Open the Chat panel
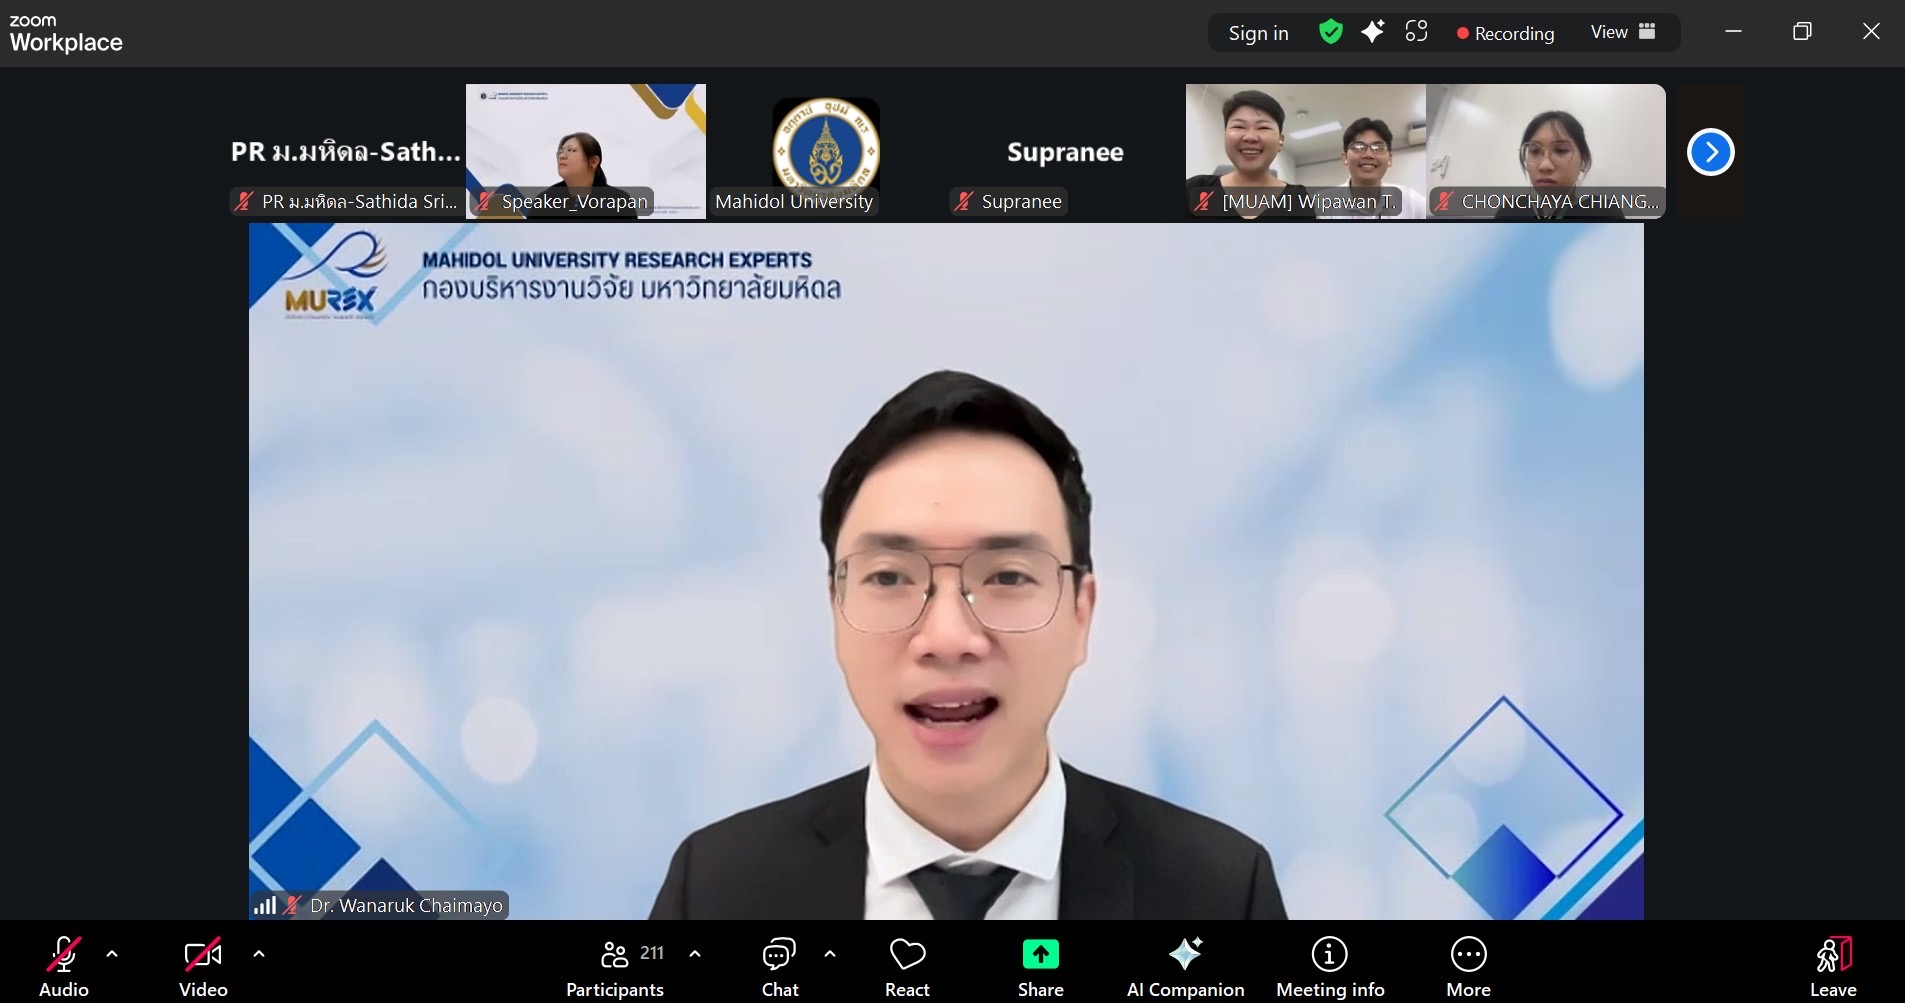This screenshot has height=1003, width=1905. pyautogui.click(x=779, y=967)
